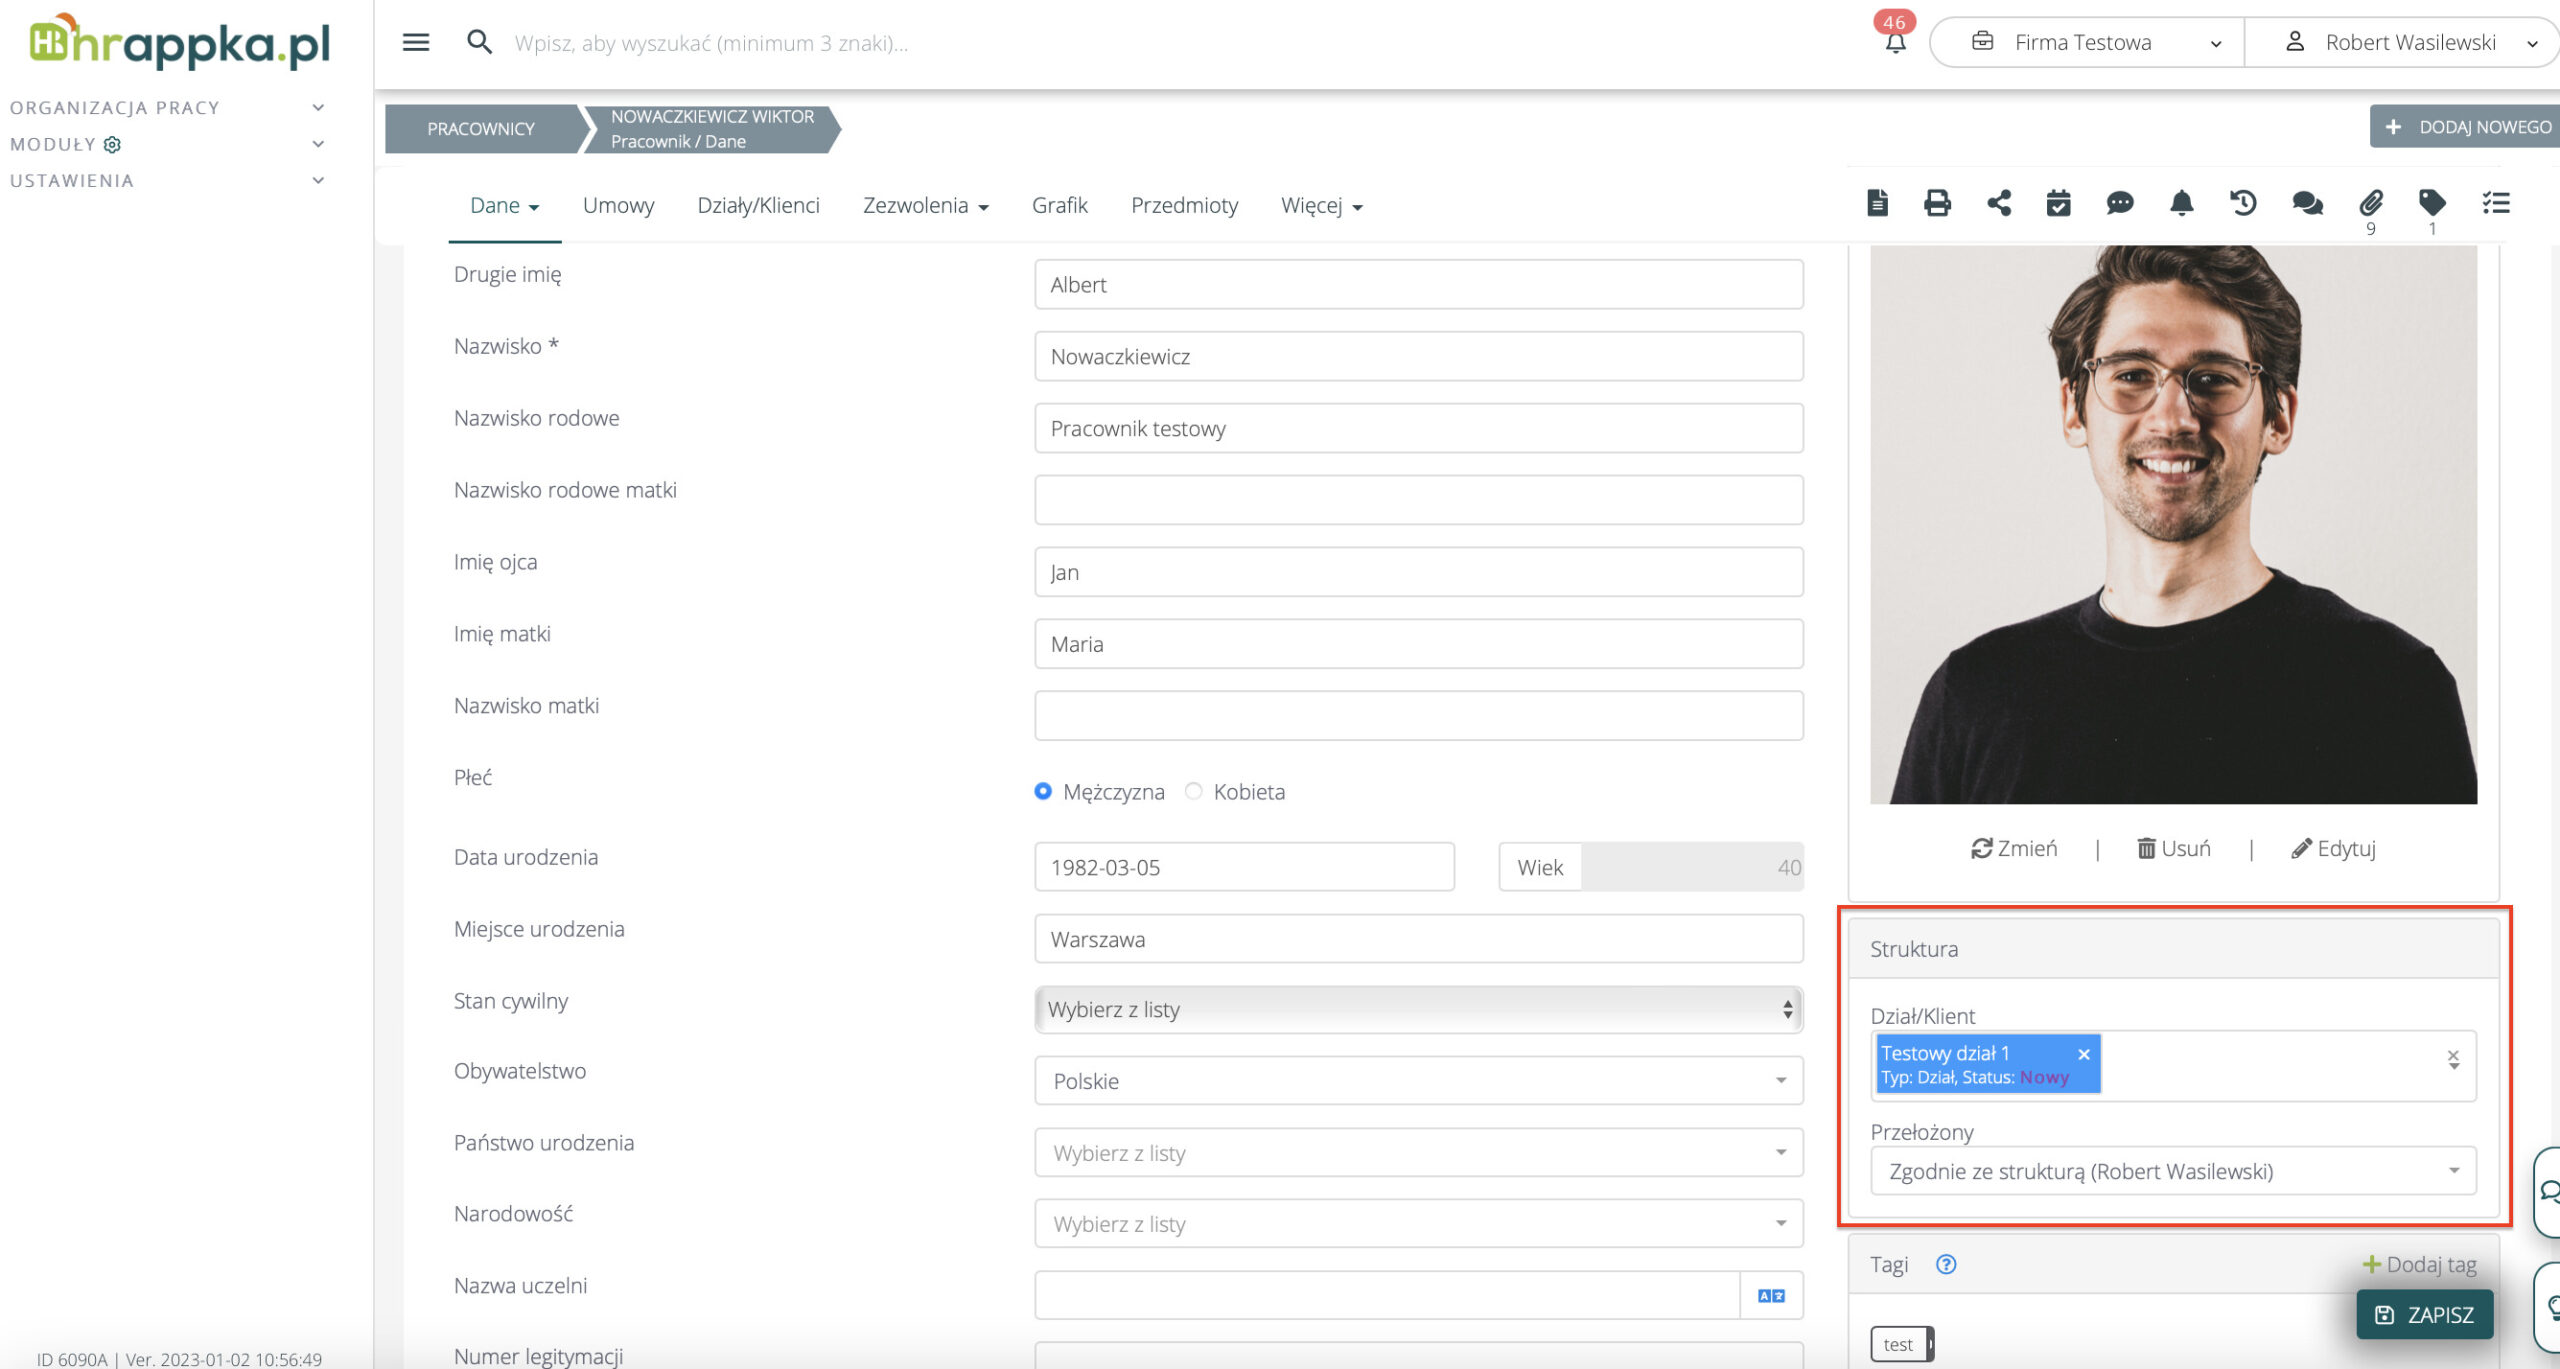Open the notifications bell with badge 46

[x=1895, y=42]
